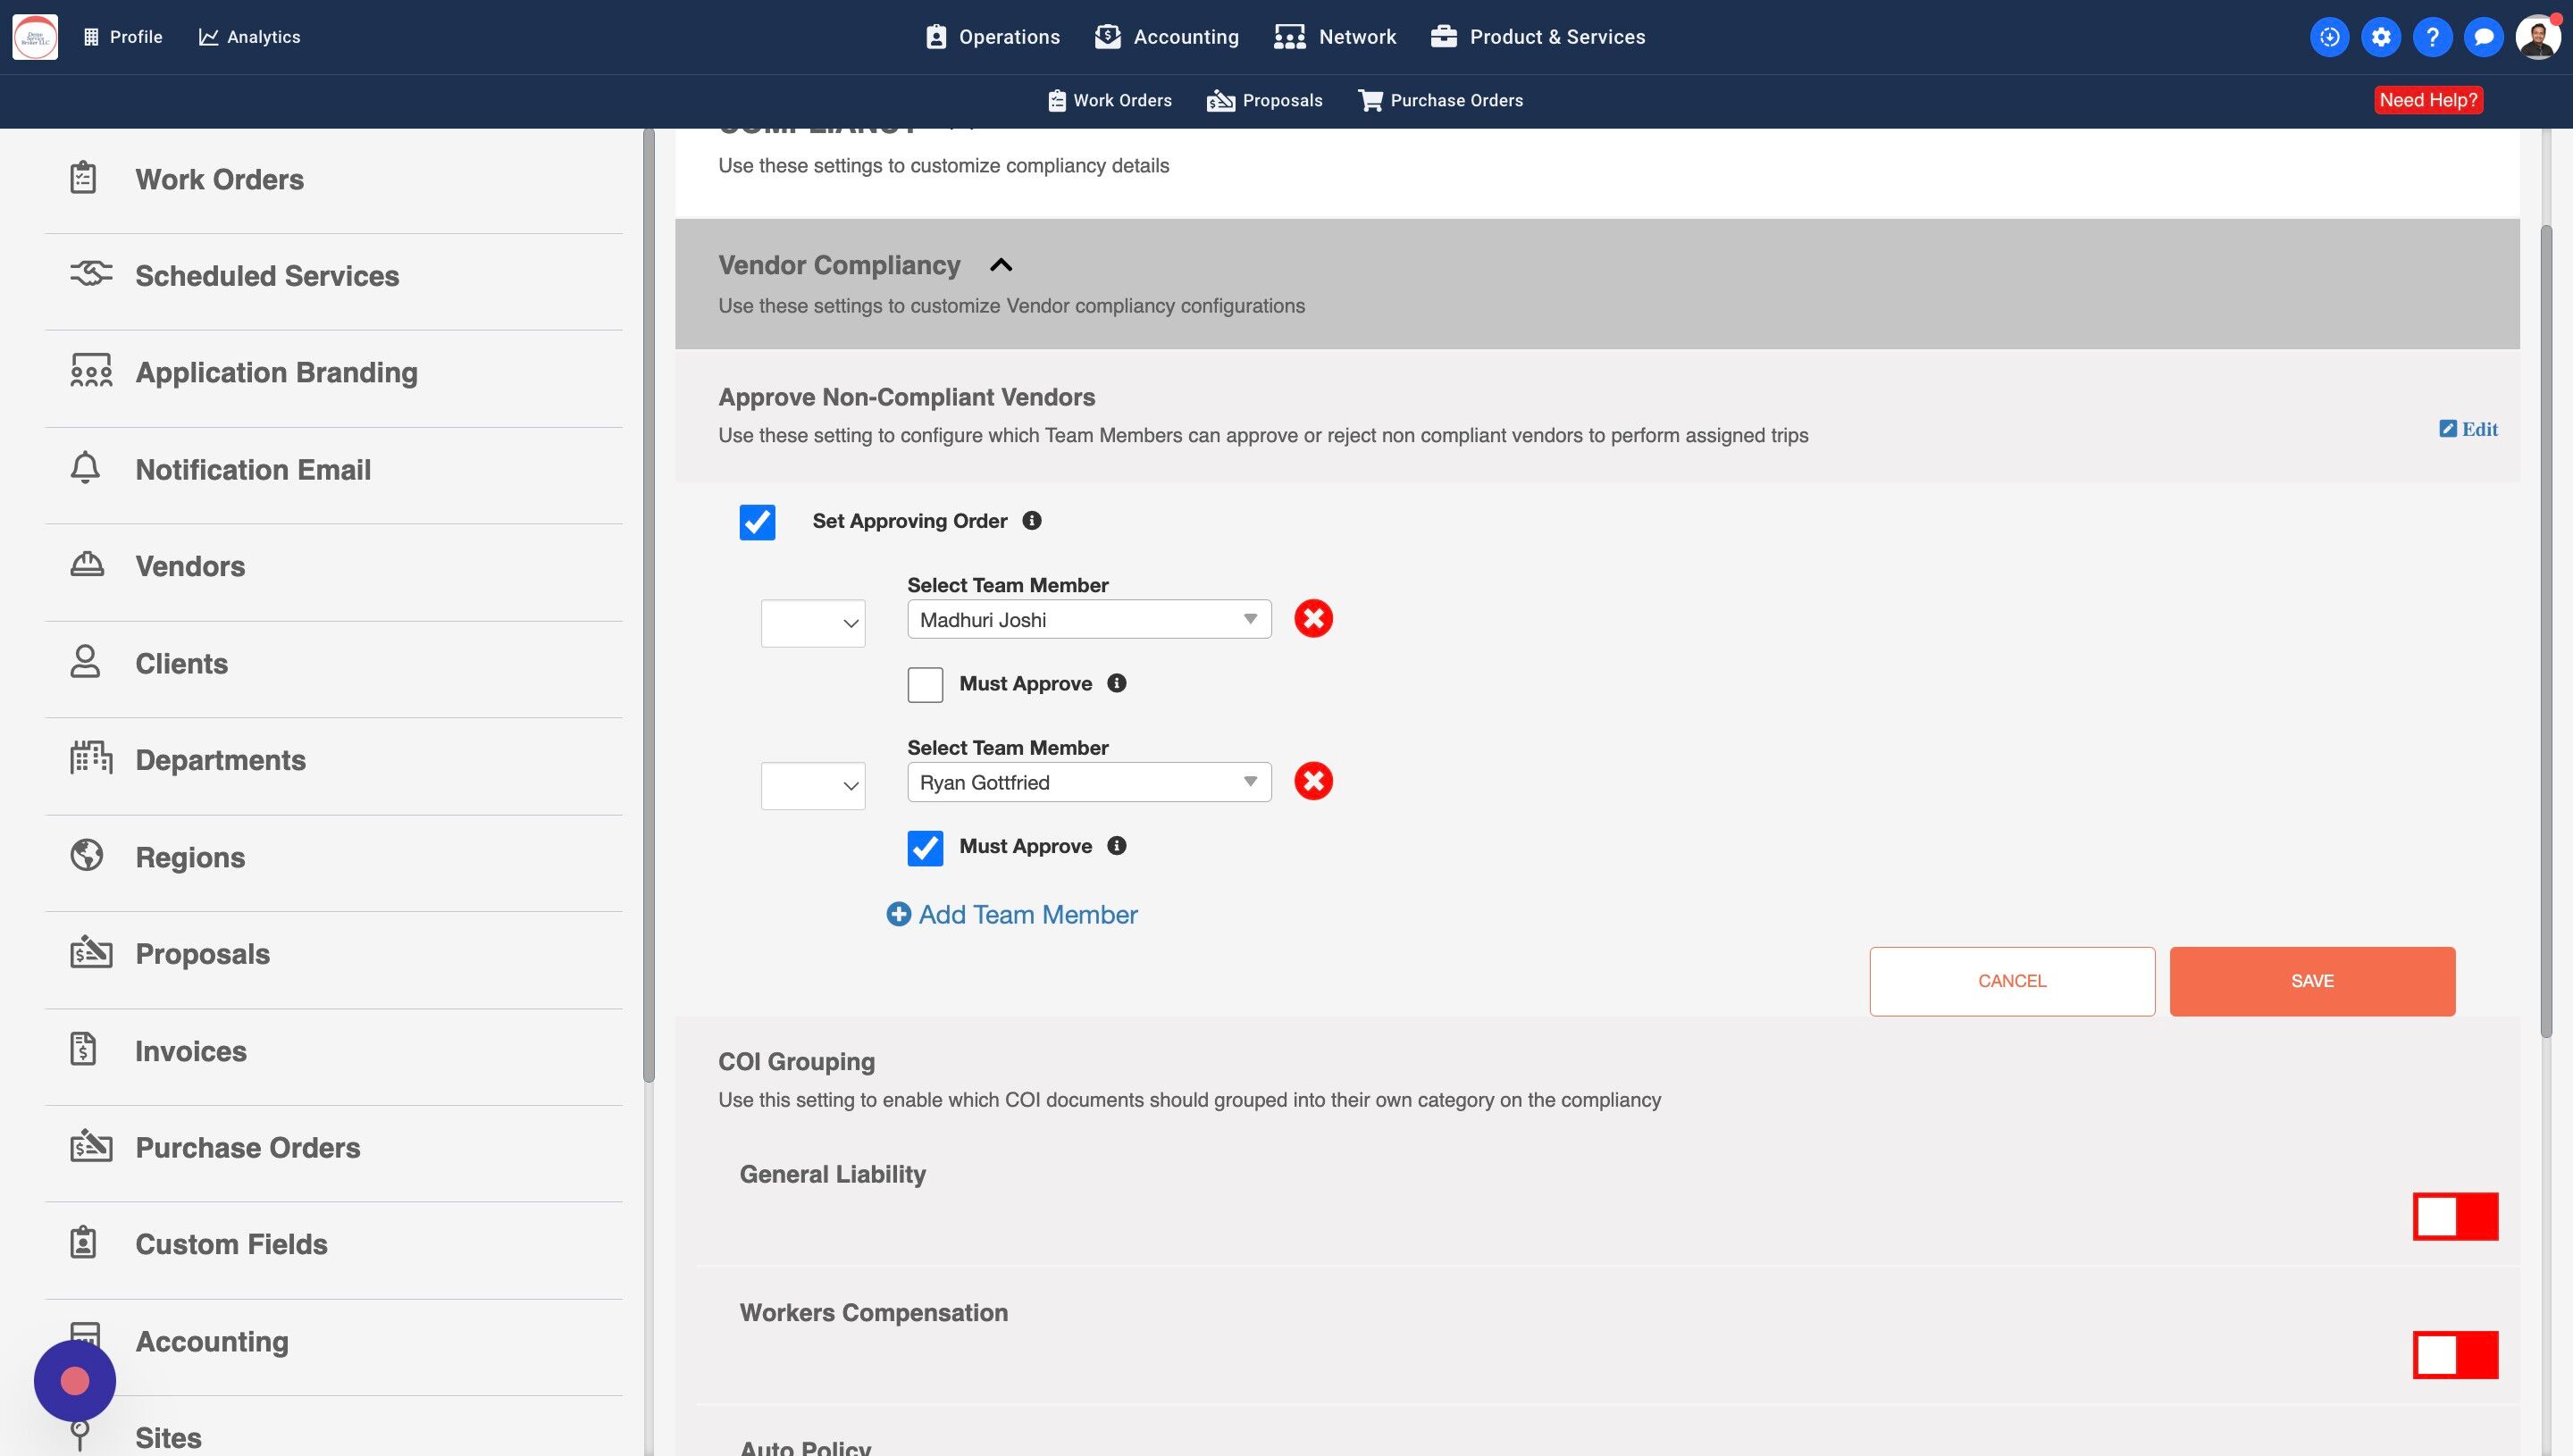The width and height of the screenshot is (2573, 1456).
Task: Click the user avatar in top right
Action: (2537, 37)
